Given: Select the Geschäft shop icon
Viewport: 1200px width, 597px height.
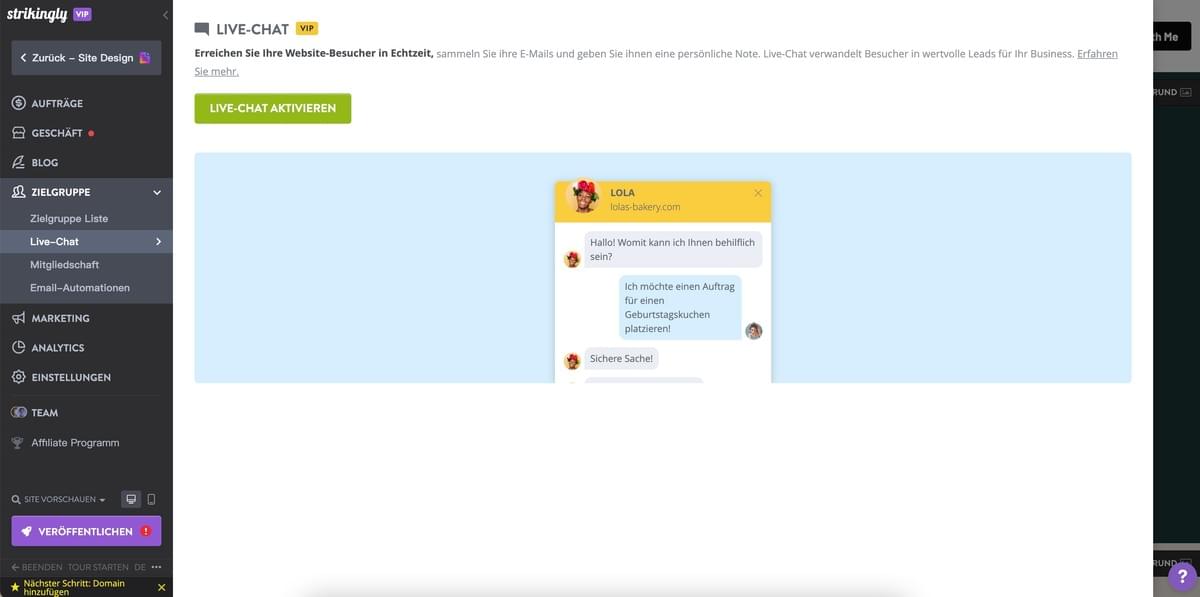Looking at the screenshot, I should pos(17,132).
